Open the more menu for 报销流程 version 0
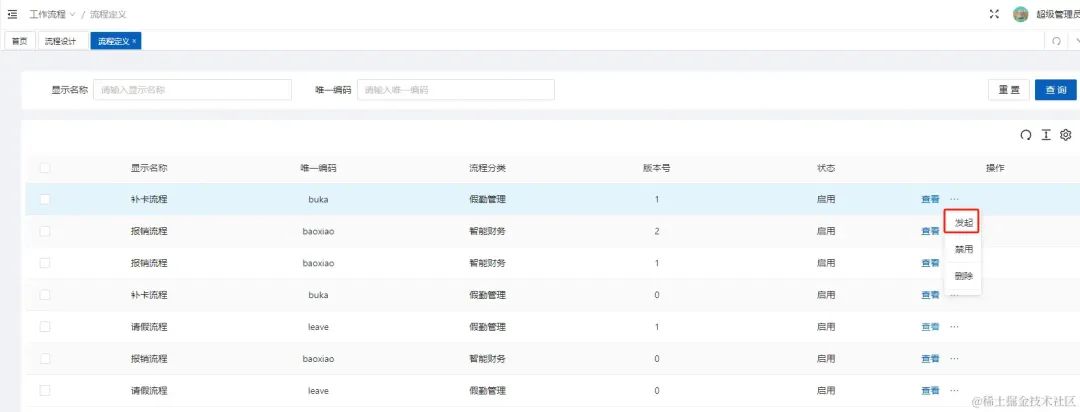Screen dimensions: 1080x412 [954, 358]
